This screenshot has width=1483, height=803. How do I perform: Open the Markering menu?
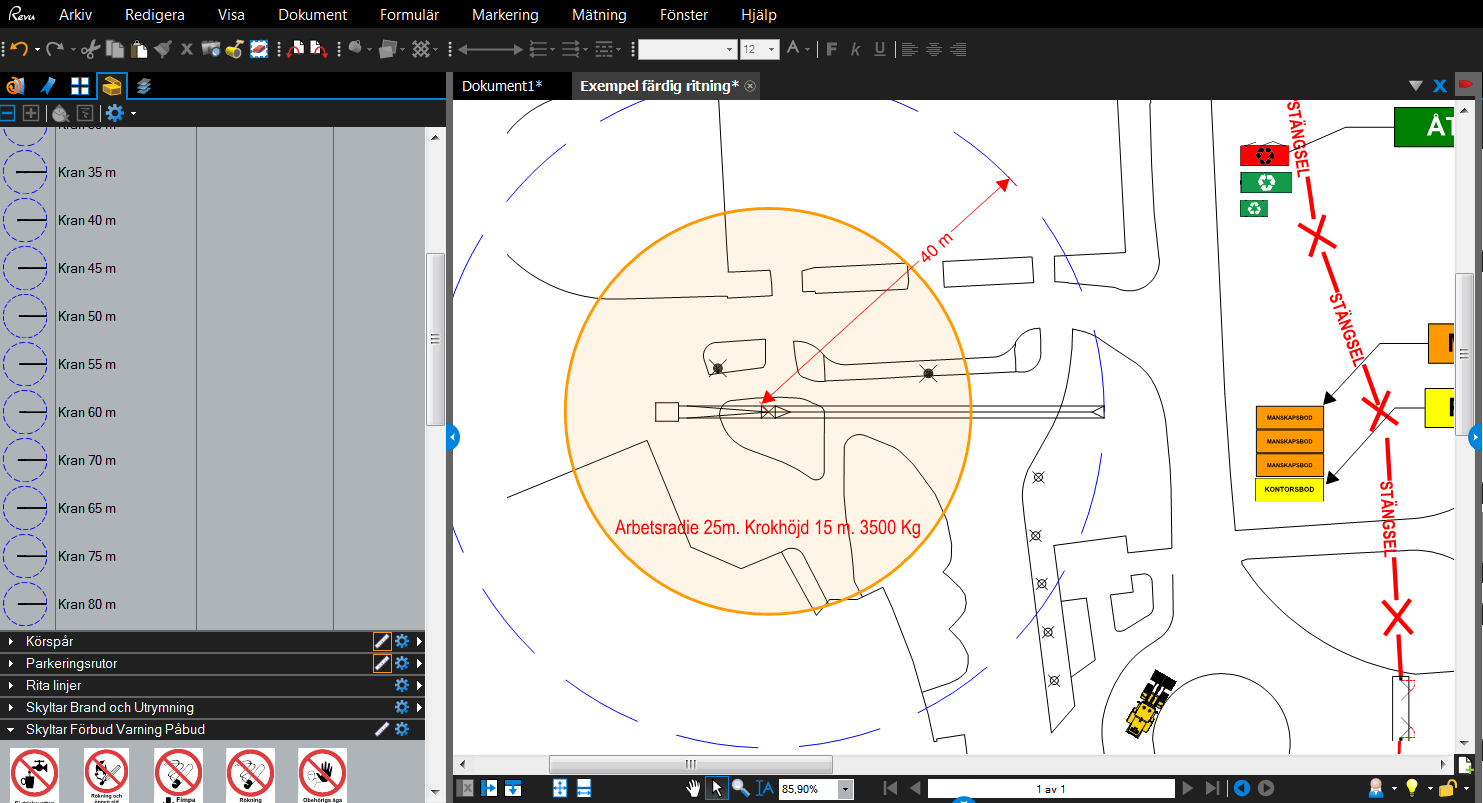click(505, 15)
